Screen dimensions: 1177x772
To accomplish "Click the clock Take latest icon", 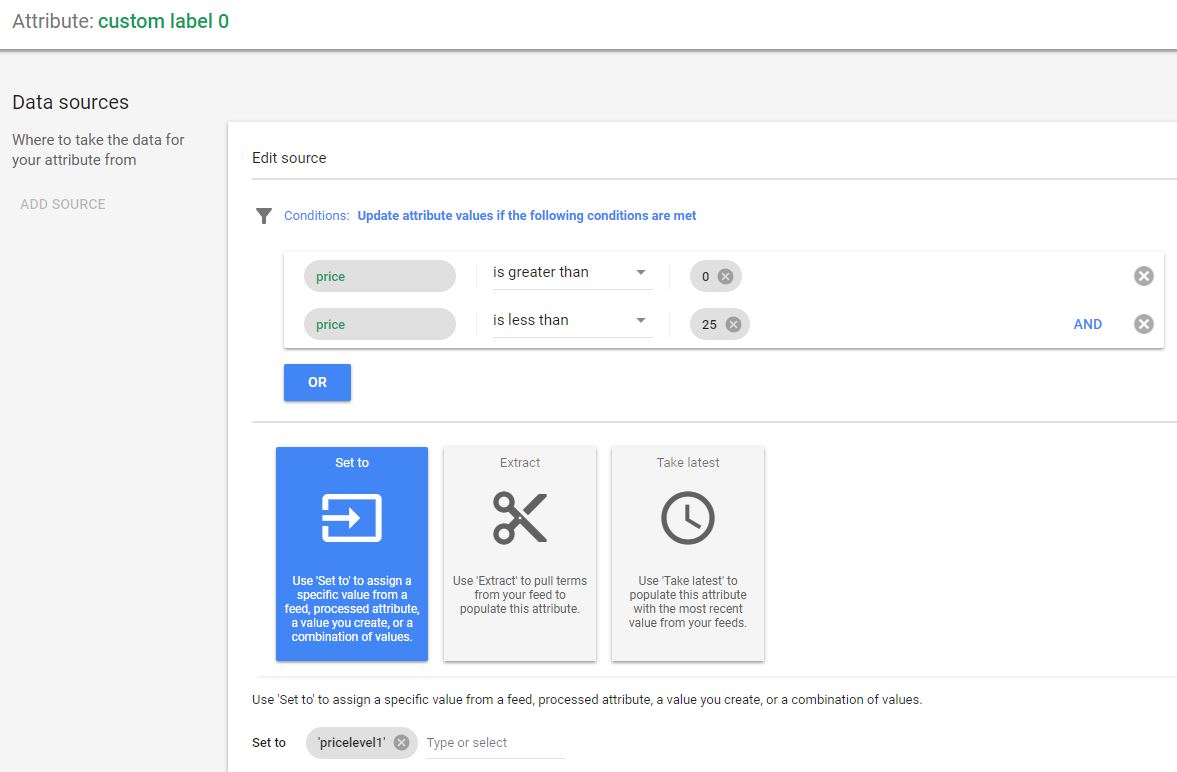I will tap(688, 518).
